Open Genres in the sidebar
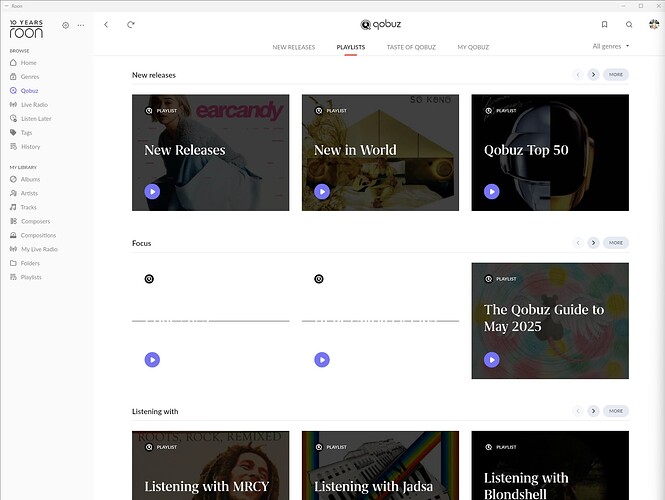This screenshot has height=500, width=665. [25, 77]
